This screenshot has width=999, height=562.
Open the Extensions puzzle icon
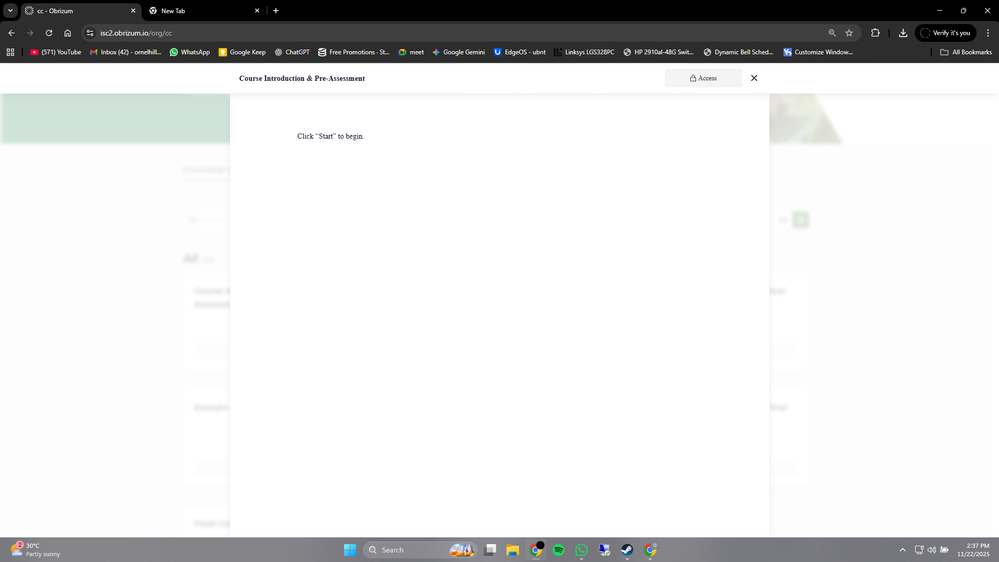tap(875, 32)
